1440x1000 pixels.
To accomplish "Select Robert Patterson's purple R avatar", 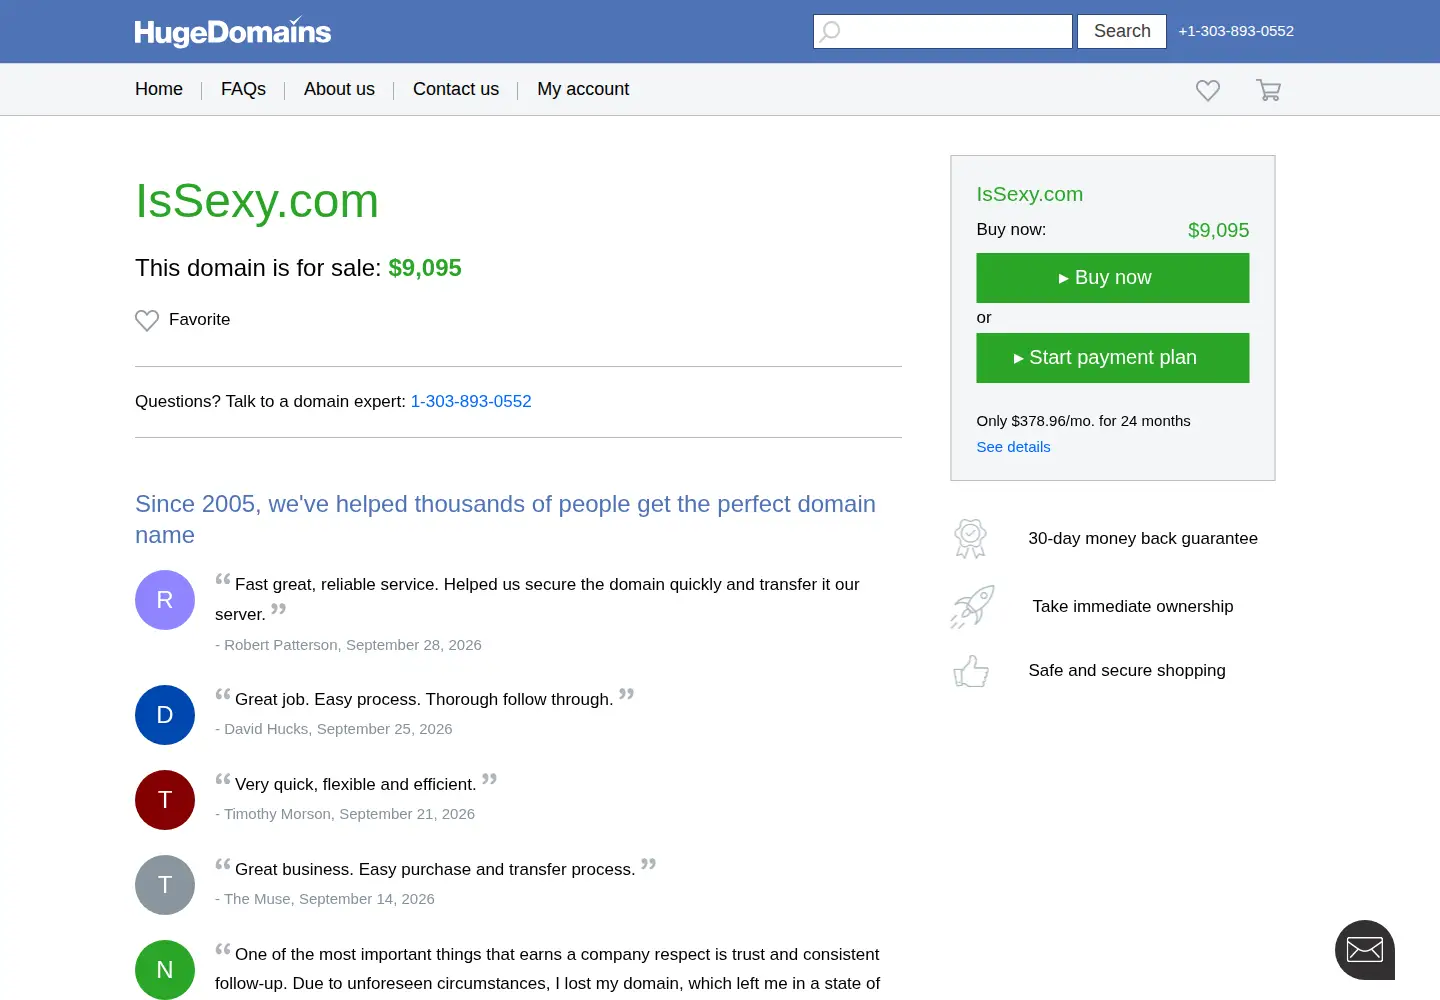I will click(x=165, y=600).
